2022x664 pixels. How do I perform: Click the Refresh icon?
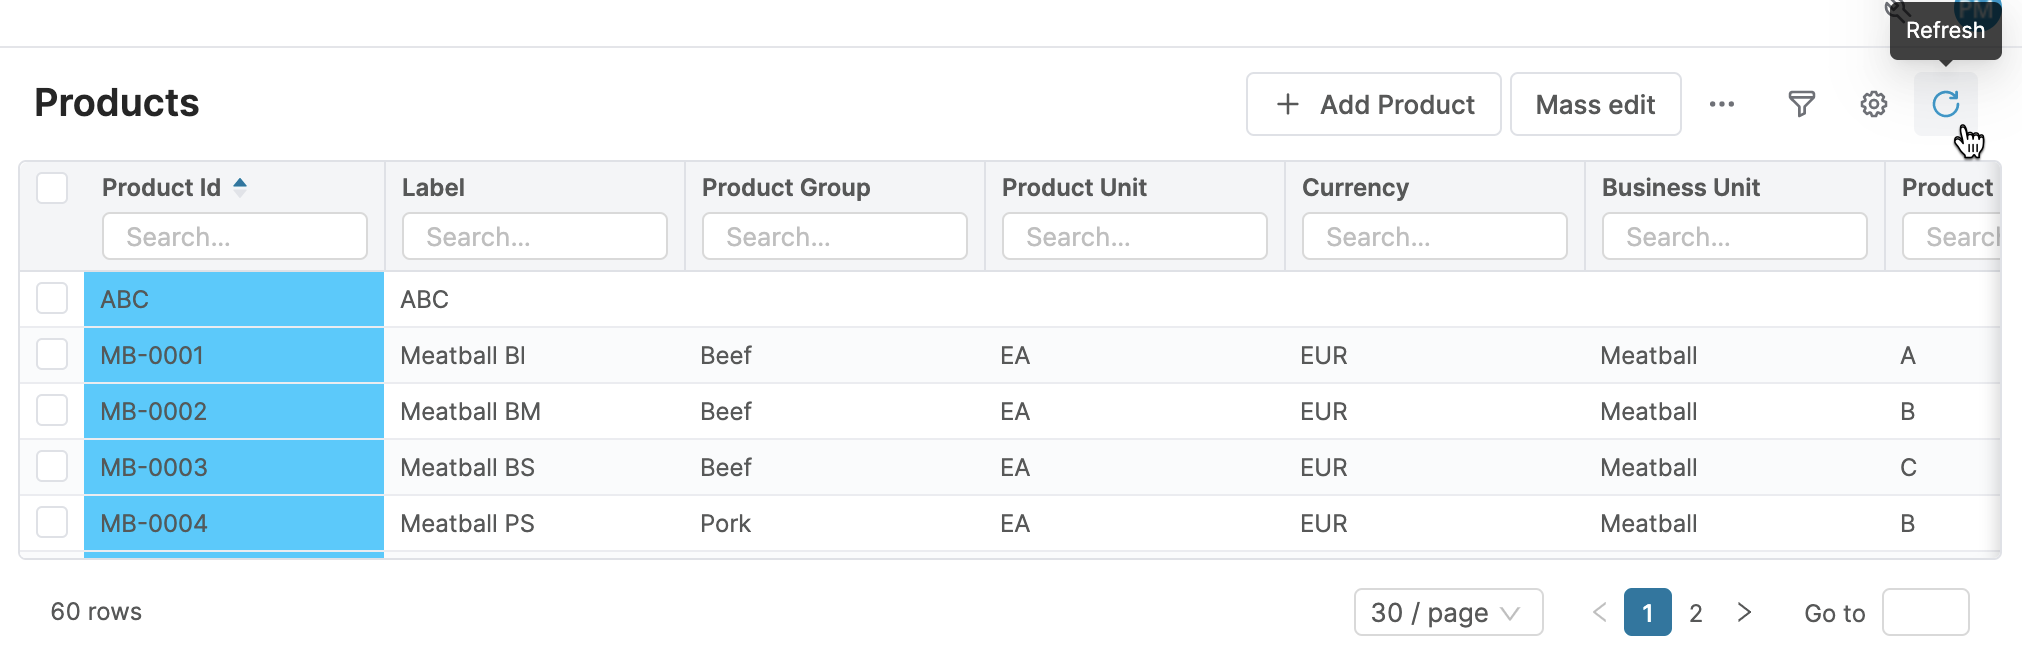(1945, 104)
